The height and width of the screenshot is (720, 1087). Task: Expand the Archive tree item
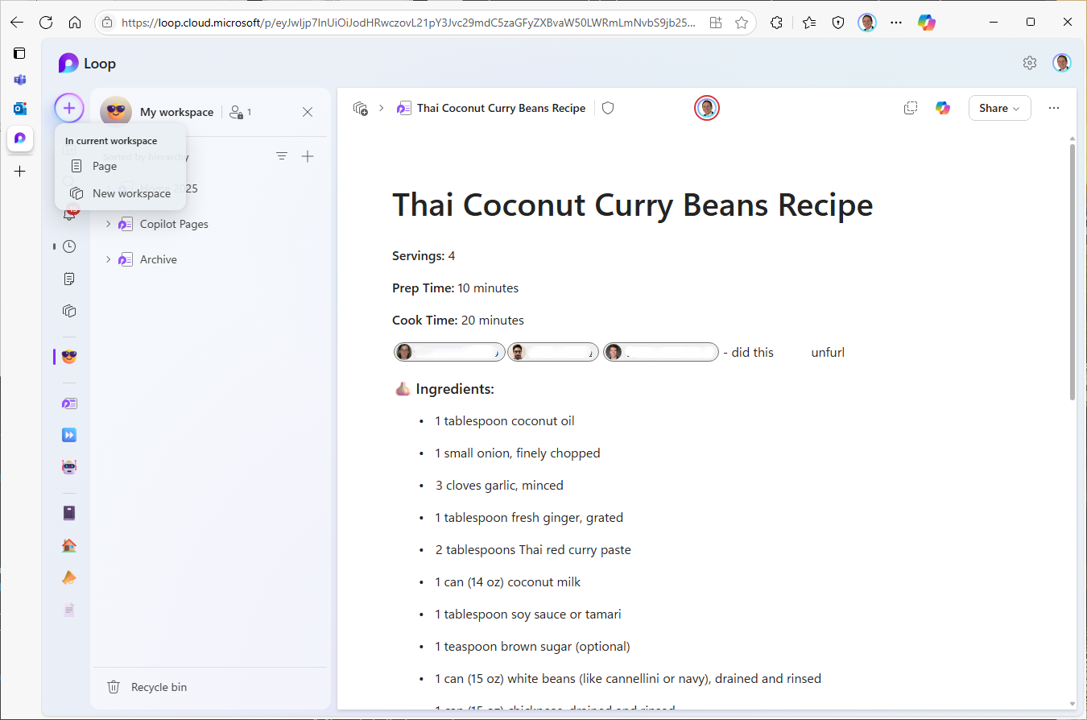coord(108,259)
